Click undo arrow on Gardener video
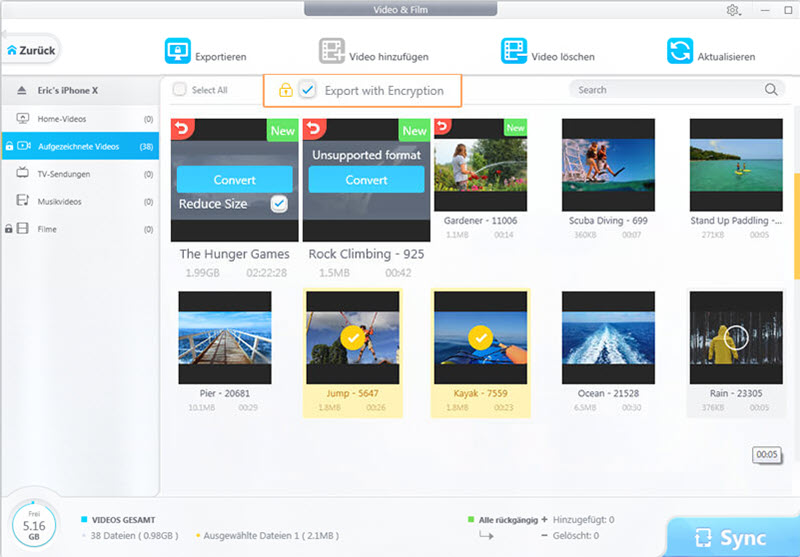Screen dimensions: 800x557 (x=443, y=127)
